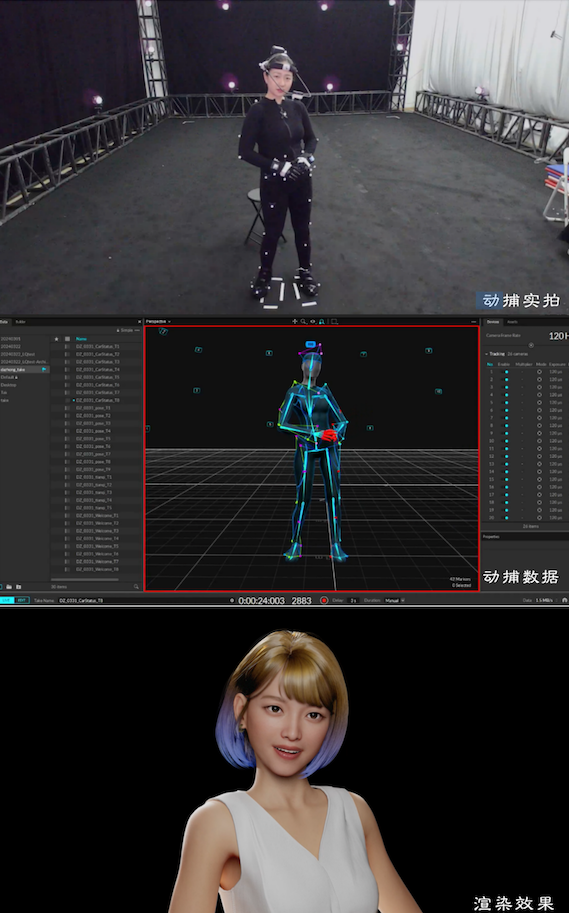Click the zoom magnifier icon in viewport toolbar
Image resolution: width=569 pixels, height=913 pixels.
pyautogui.click(x=303, y=321)
